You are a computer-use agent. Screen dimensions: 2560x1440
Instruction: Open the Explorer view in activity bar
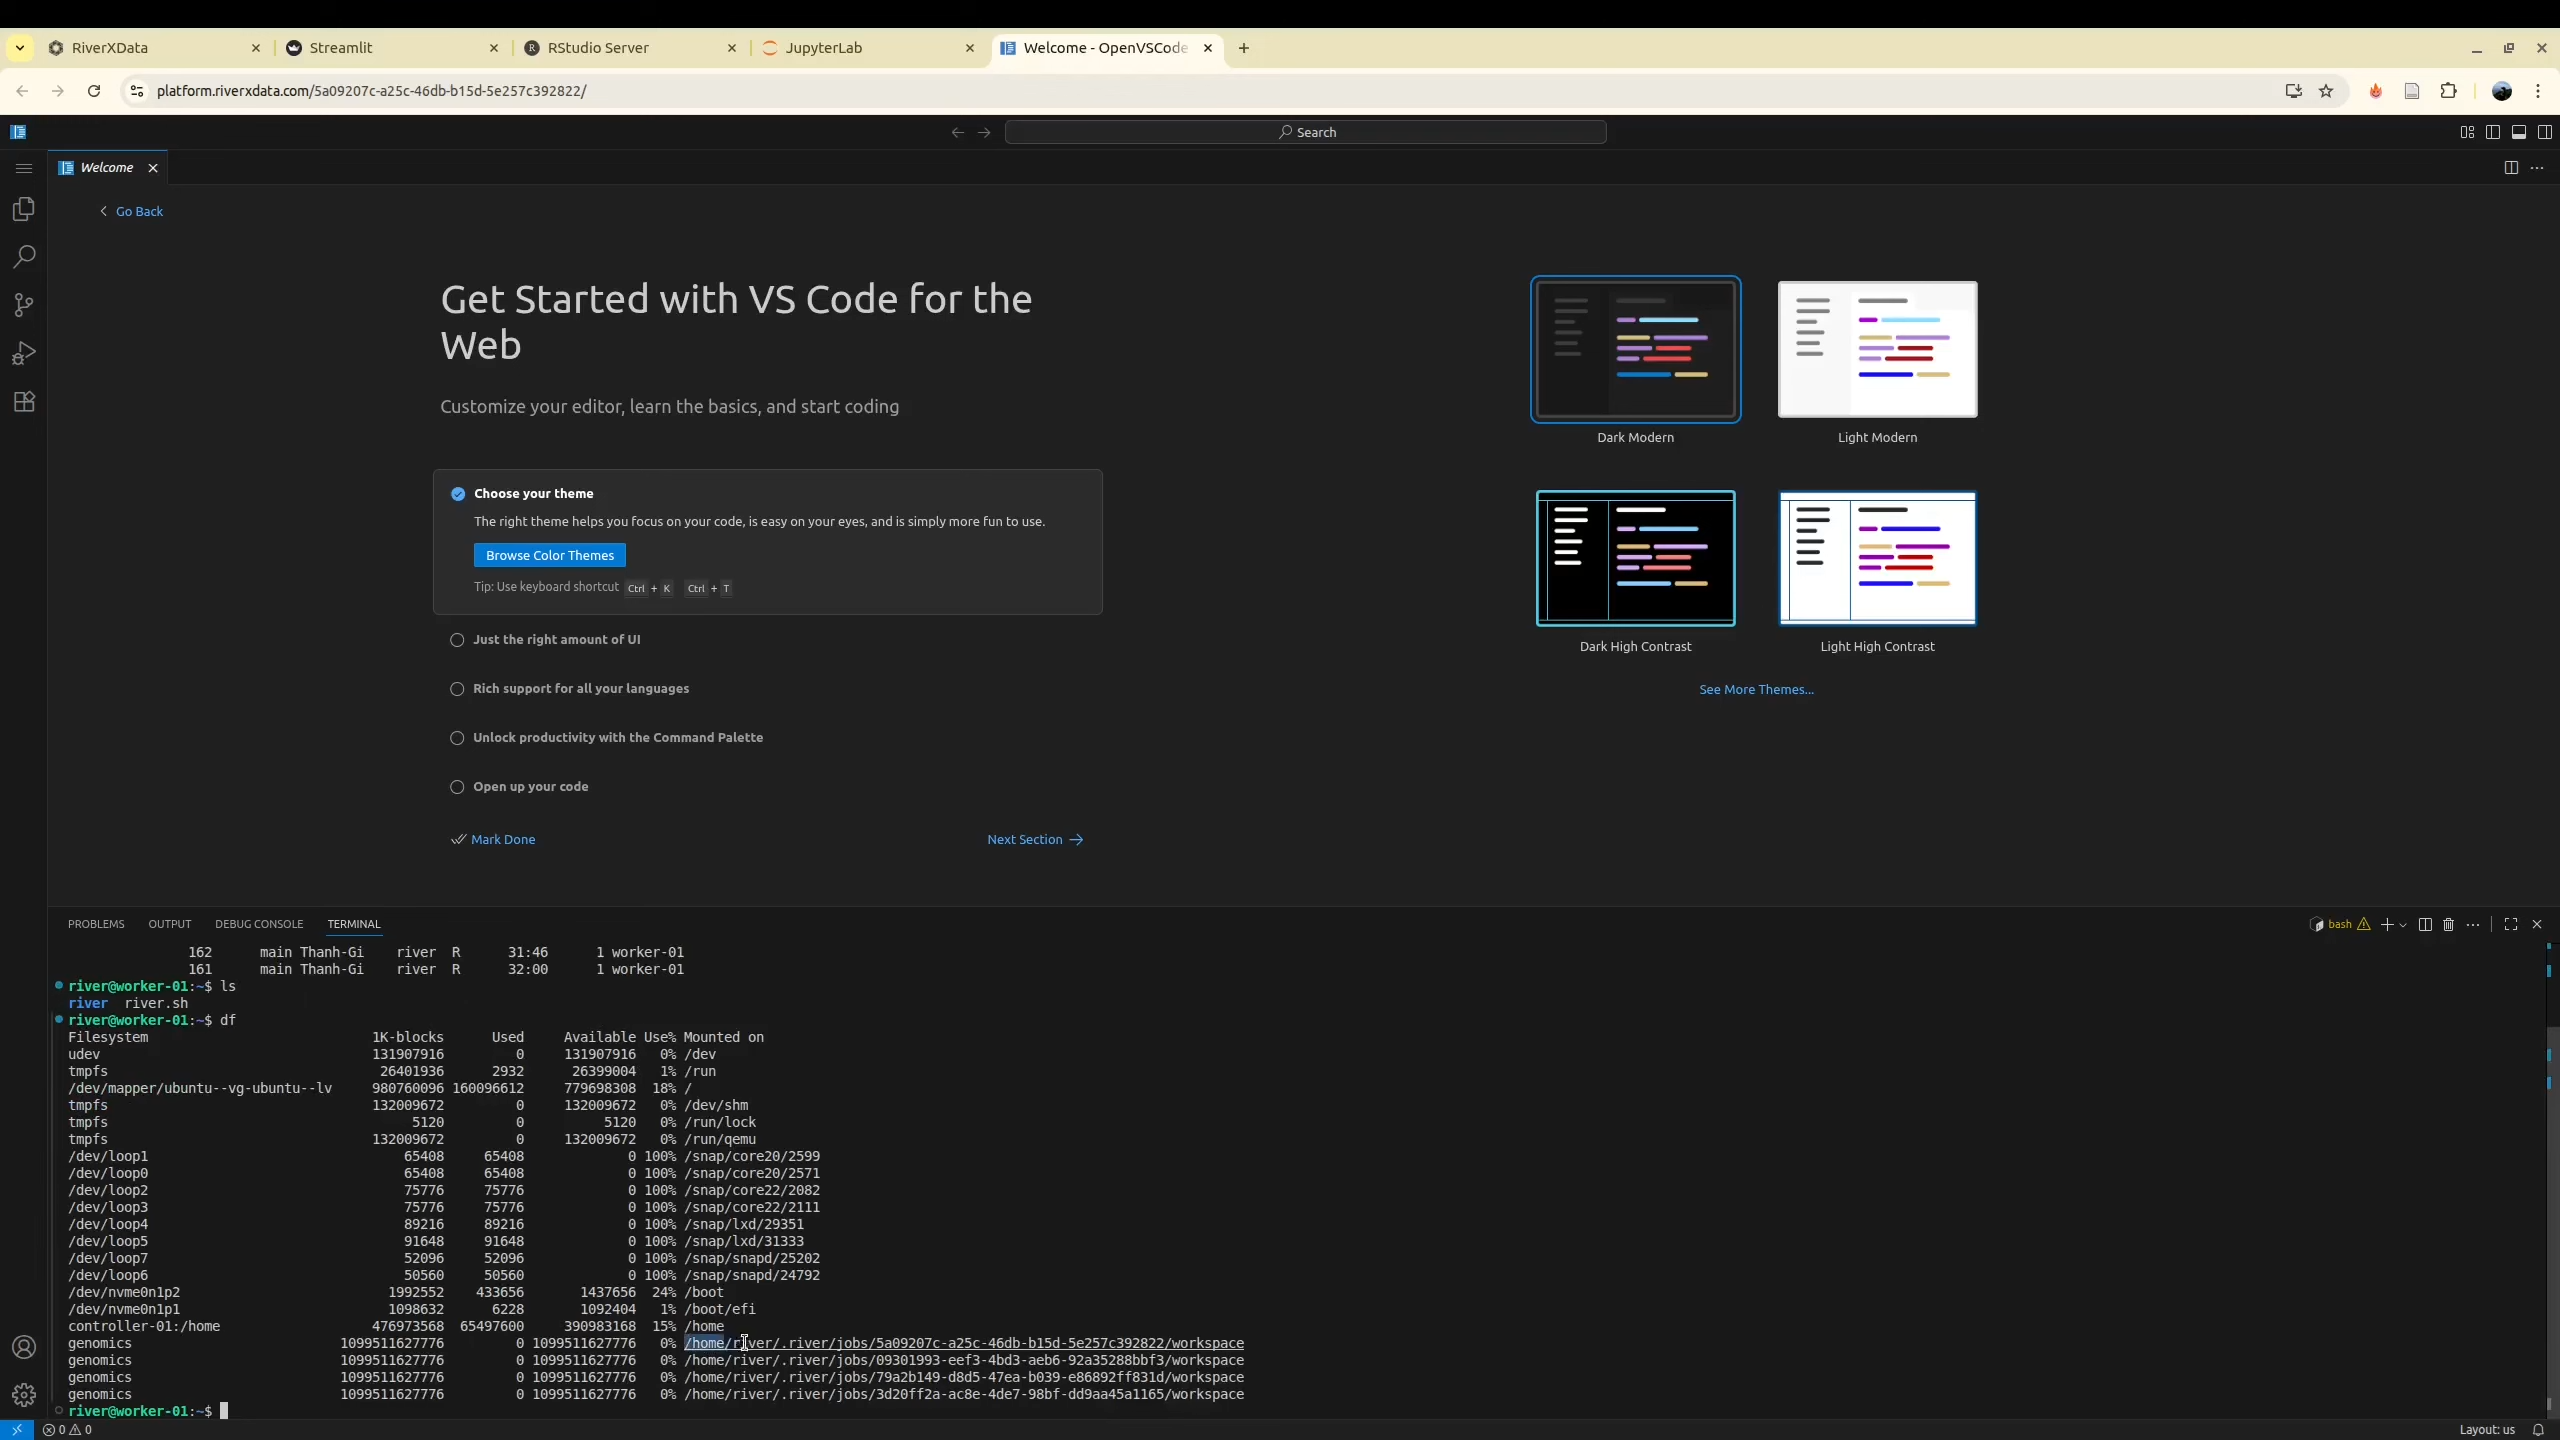(x=24, y=209)
